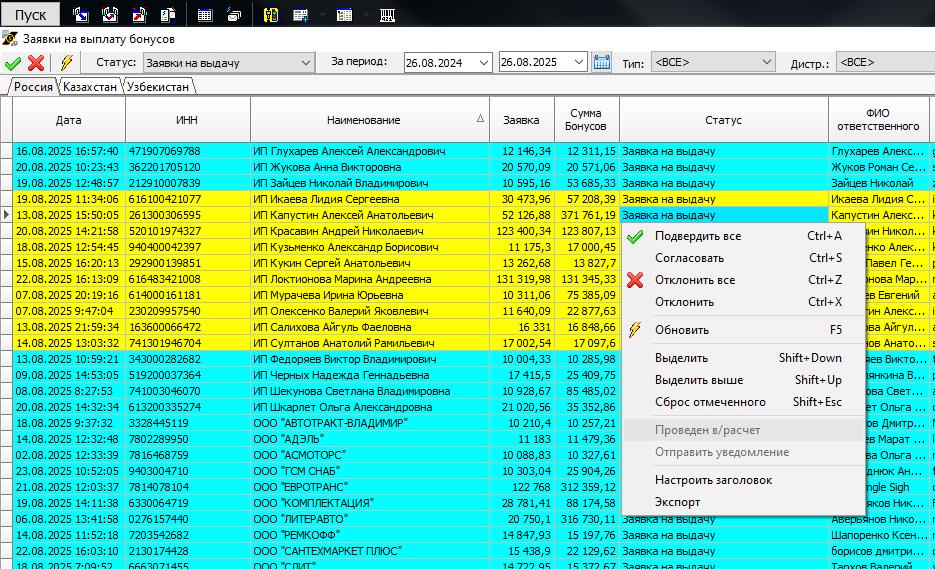This screenshot has height=569, width=935.
Task: Click the red up-arrow export toolbar icon
Action: [x=139, y=14]
